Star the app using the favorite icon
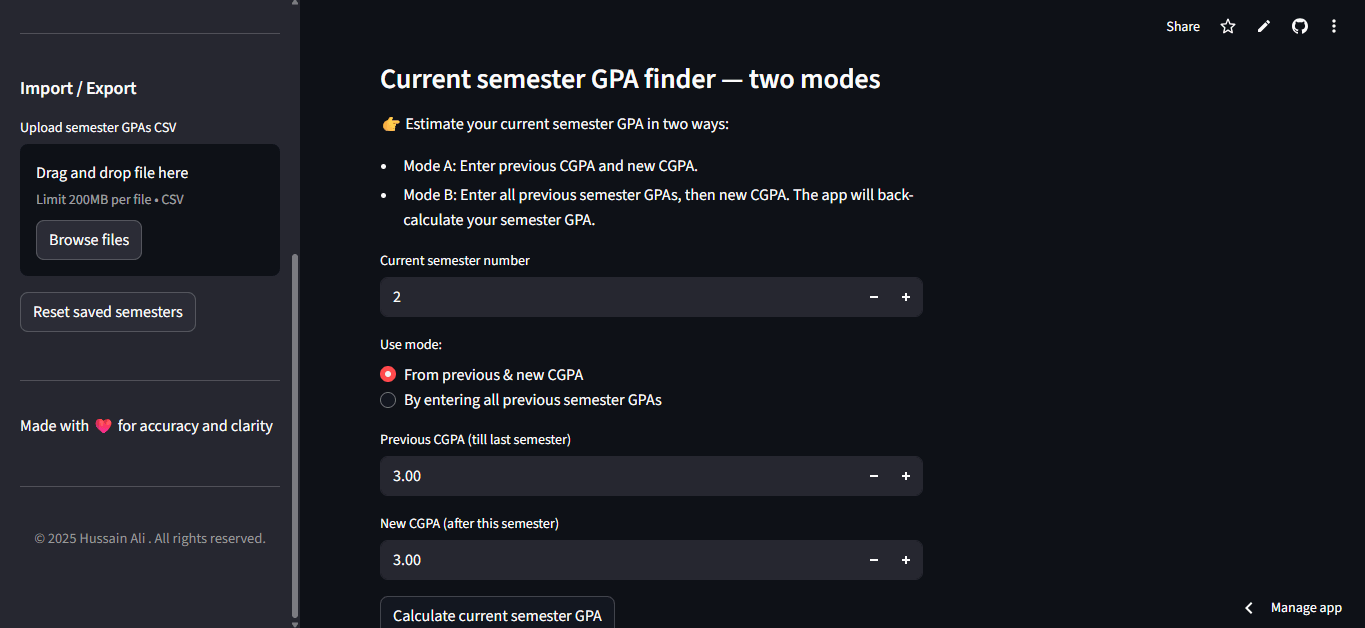The image size is (1365, 628). pos(1227,26)
